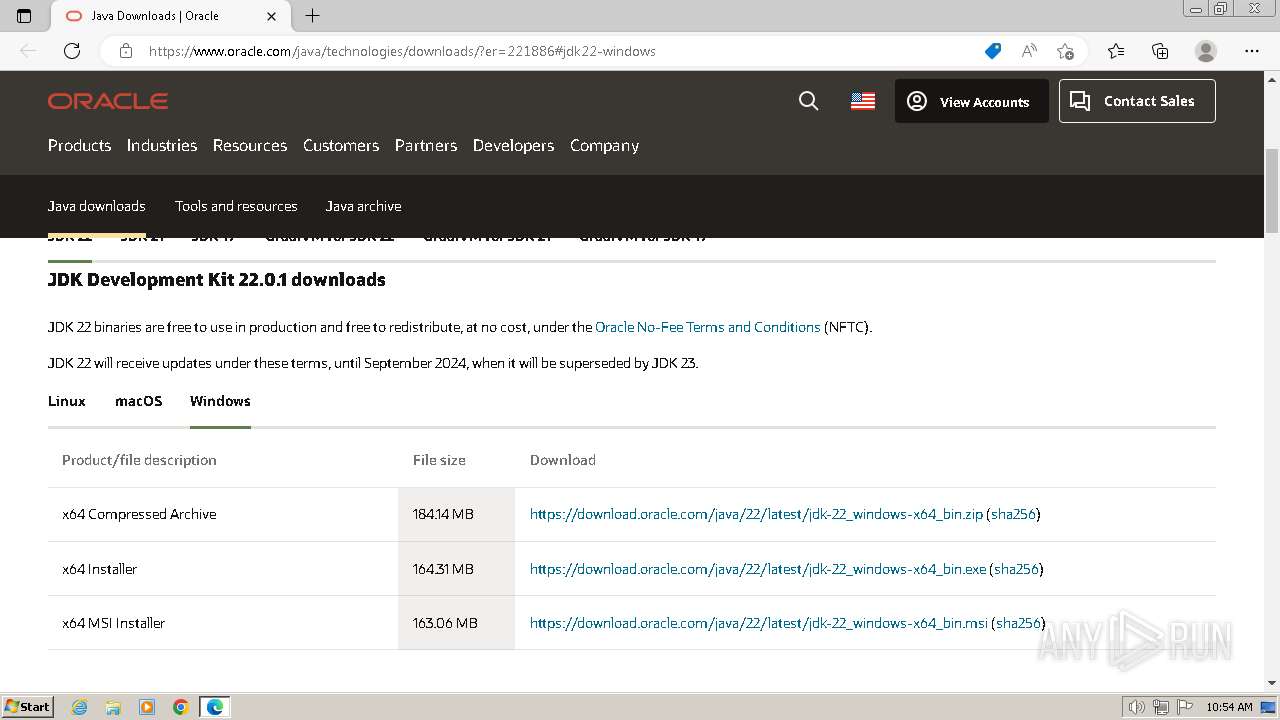Open Oracle No-Fee Terms and Conditions link
The height and width of the screenshot is (720, 1280).
pyautogui.click(x=707, y=327)
